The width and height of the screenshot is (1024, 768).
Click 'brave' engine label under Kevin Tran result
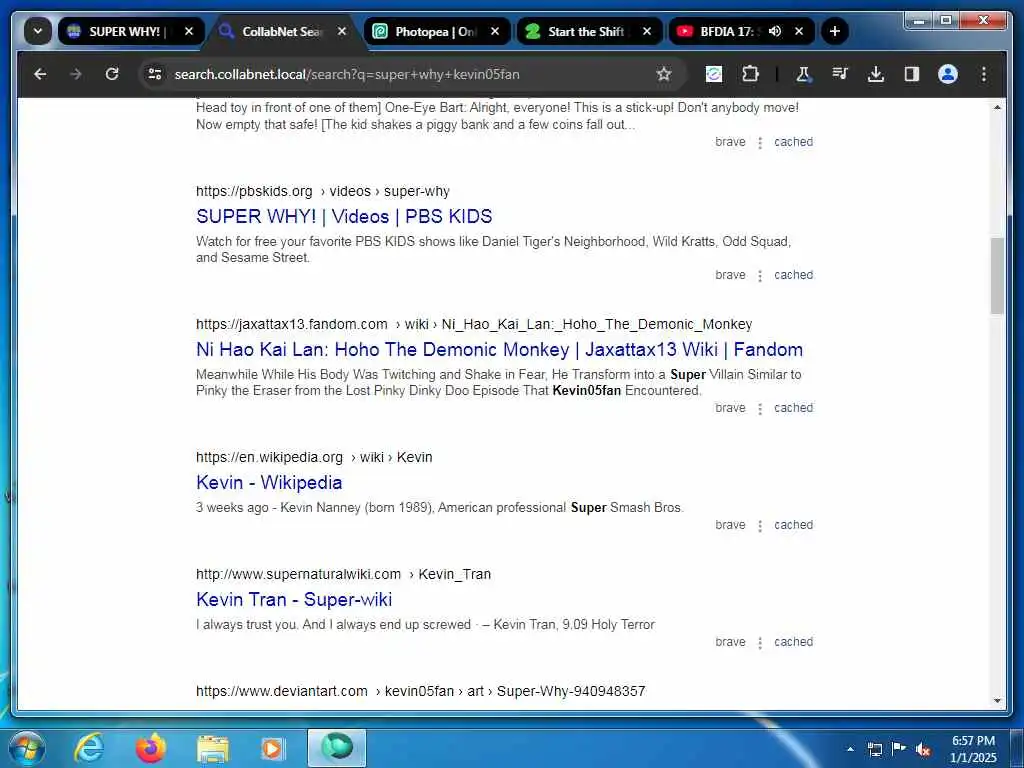click(730, 642)
